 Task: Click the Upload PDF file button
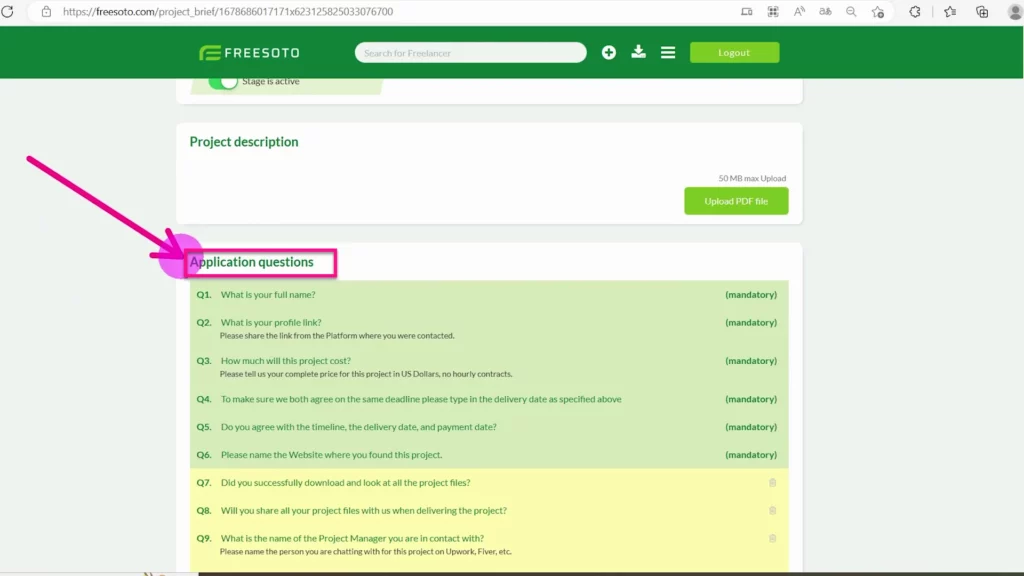tap(736, 201)
